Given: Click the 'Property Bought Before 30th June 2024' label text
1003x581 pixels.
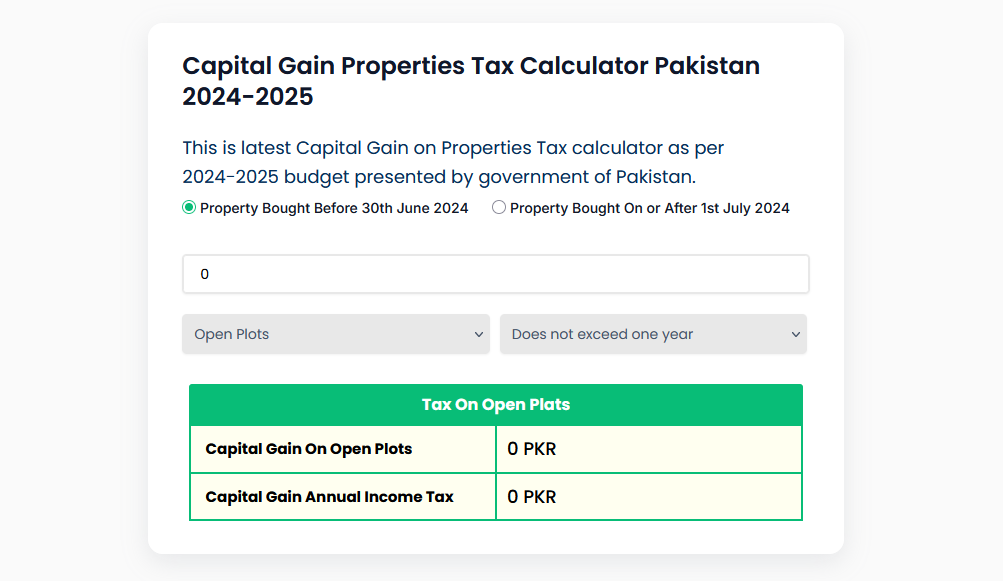Looking at the screenshot, I should pos(334,208).
